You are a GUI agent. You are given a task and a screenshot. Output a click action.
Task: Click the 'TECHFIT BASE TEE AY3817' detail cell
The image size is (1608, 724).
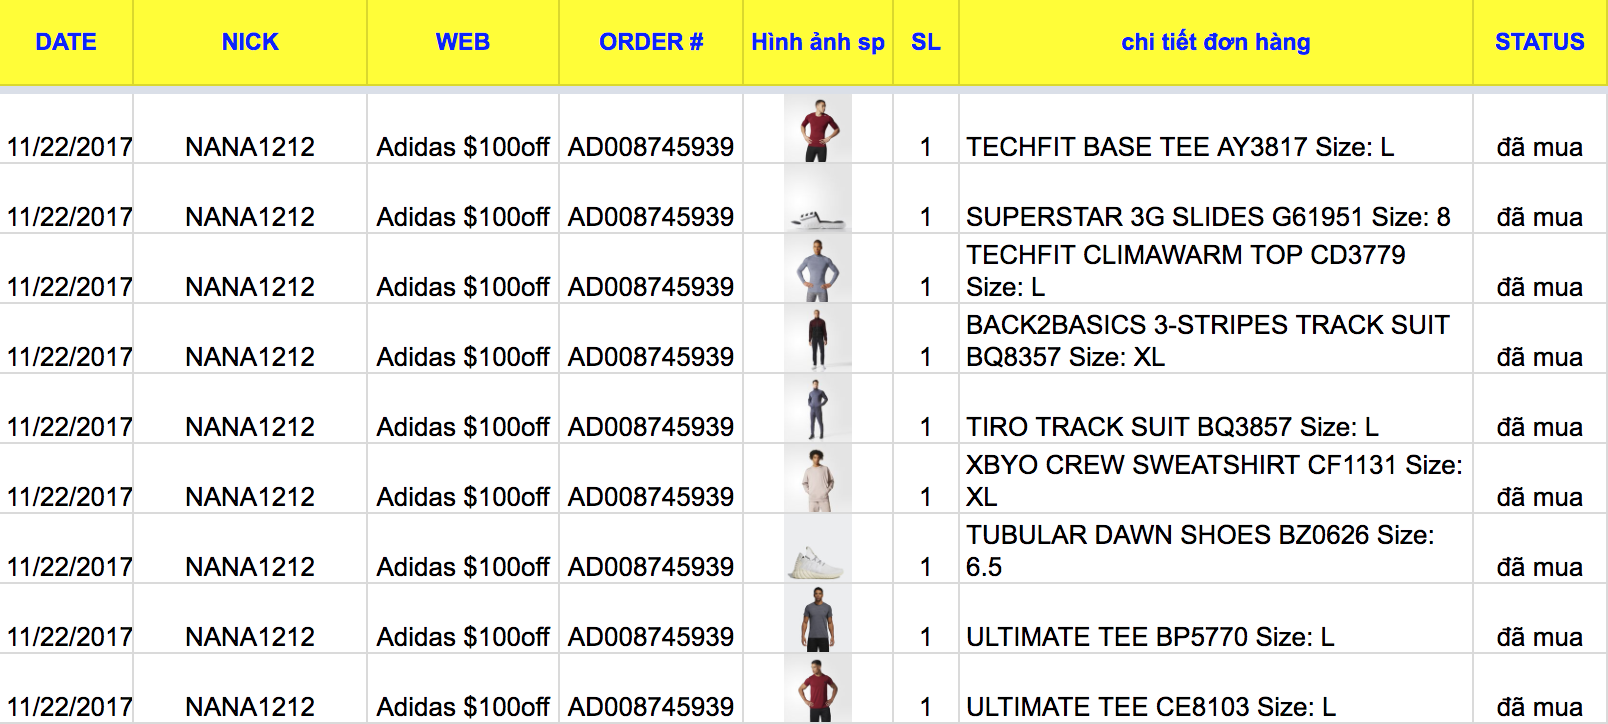point(1180,147)
